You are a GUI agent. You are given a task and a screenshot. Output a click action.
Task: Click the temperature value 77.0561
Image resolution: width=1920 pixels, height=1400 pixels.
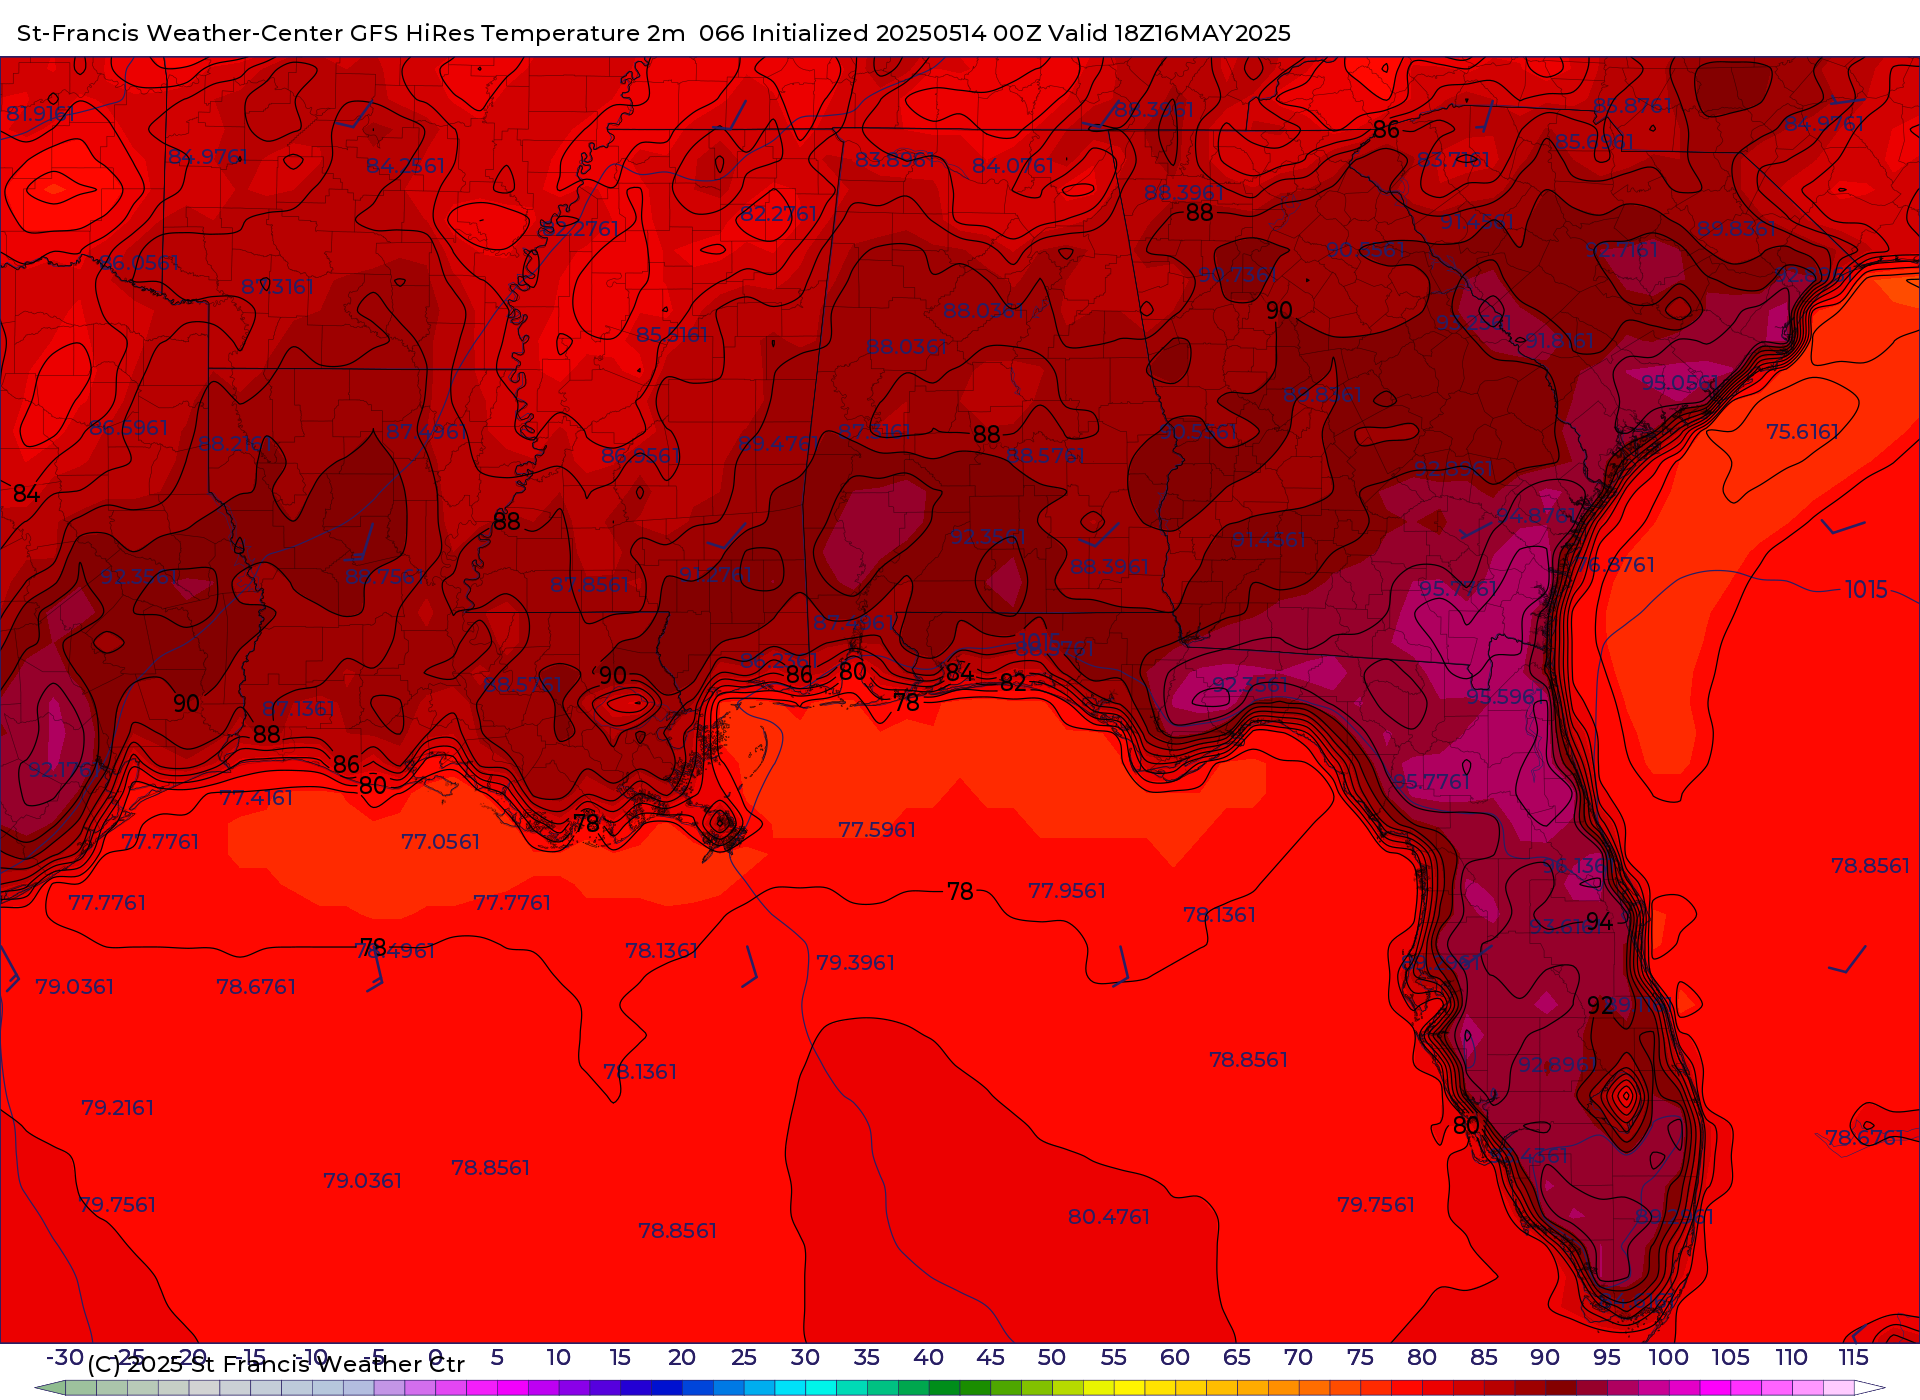point(440,841)
